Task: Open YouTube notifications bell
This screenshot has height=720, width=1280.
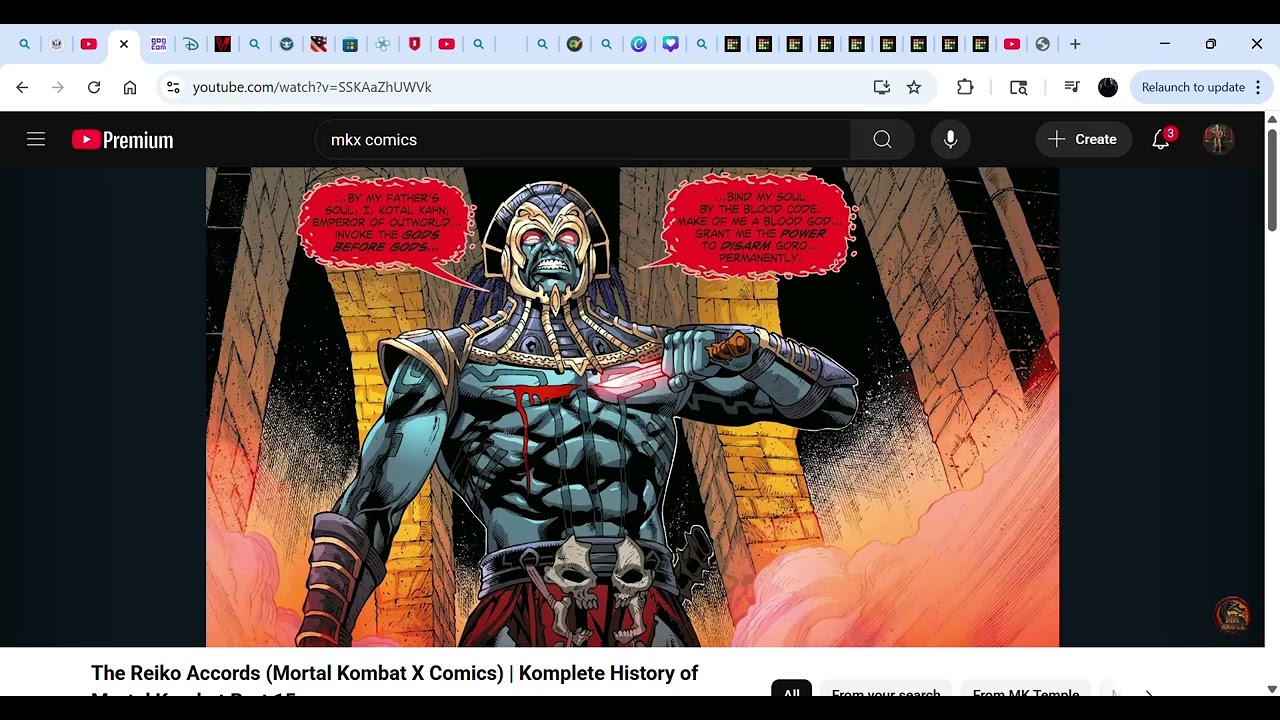Action: click(1161, 140)
